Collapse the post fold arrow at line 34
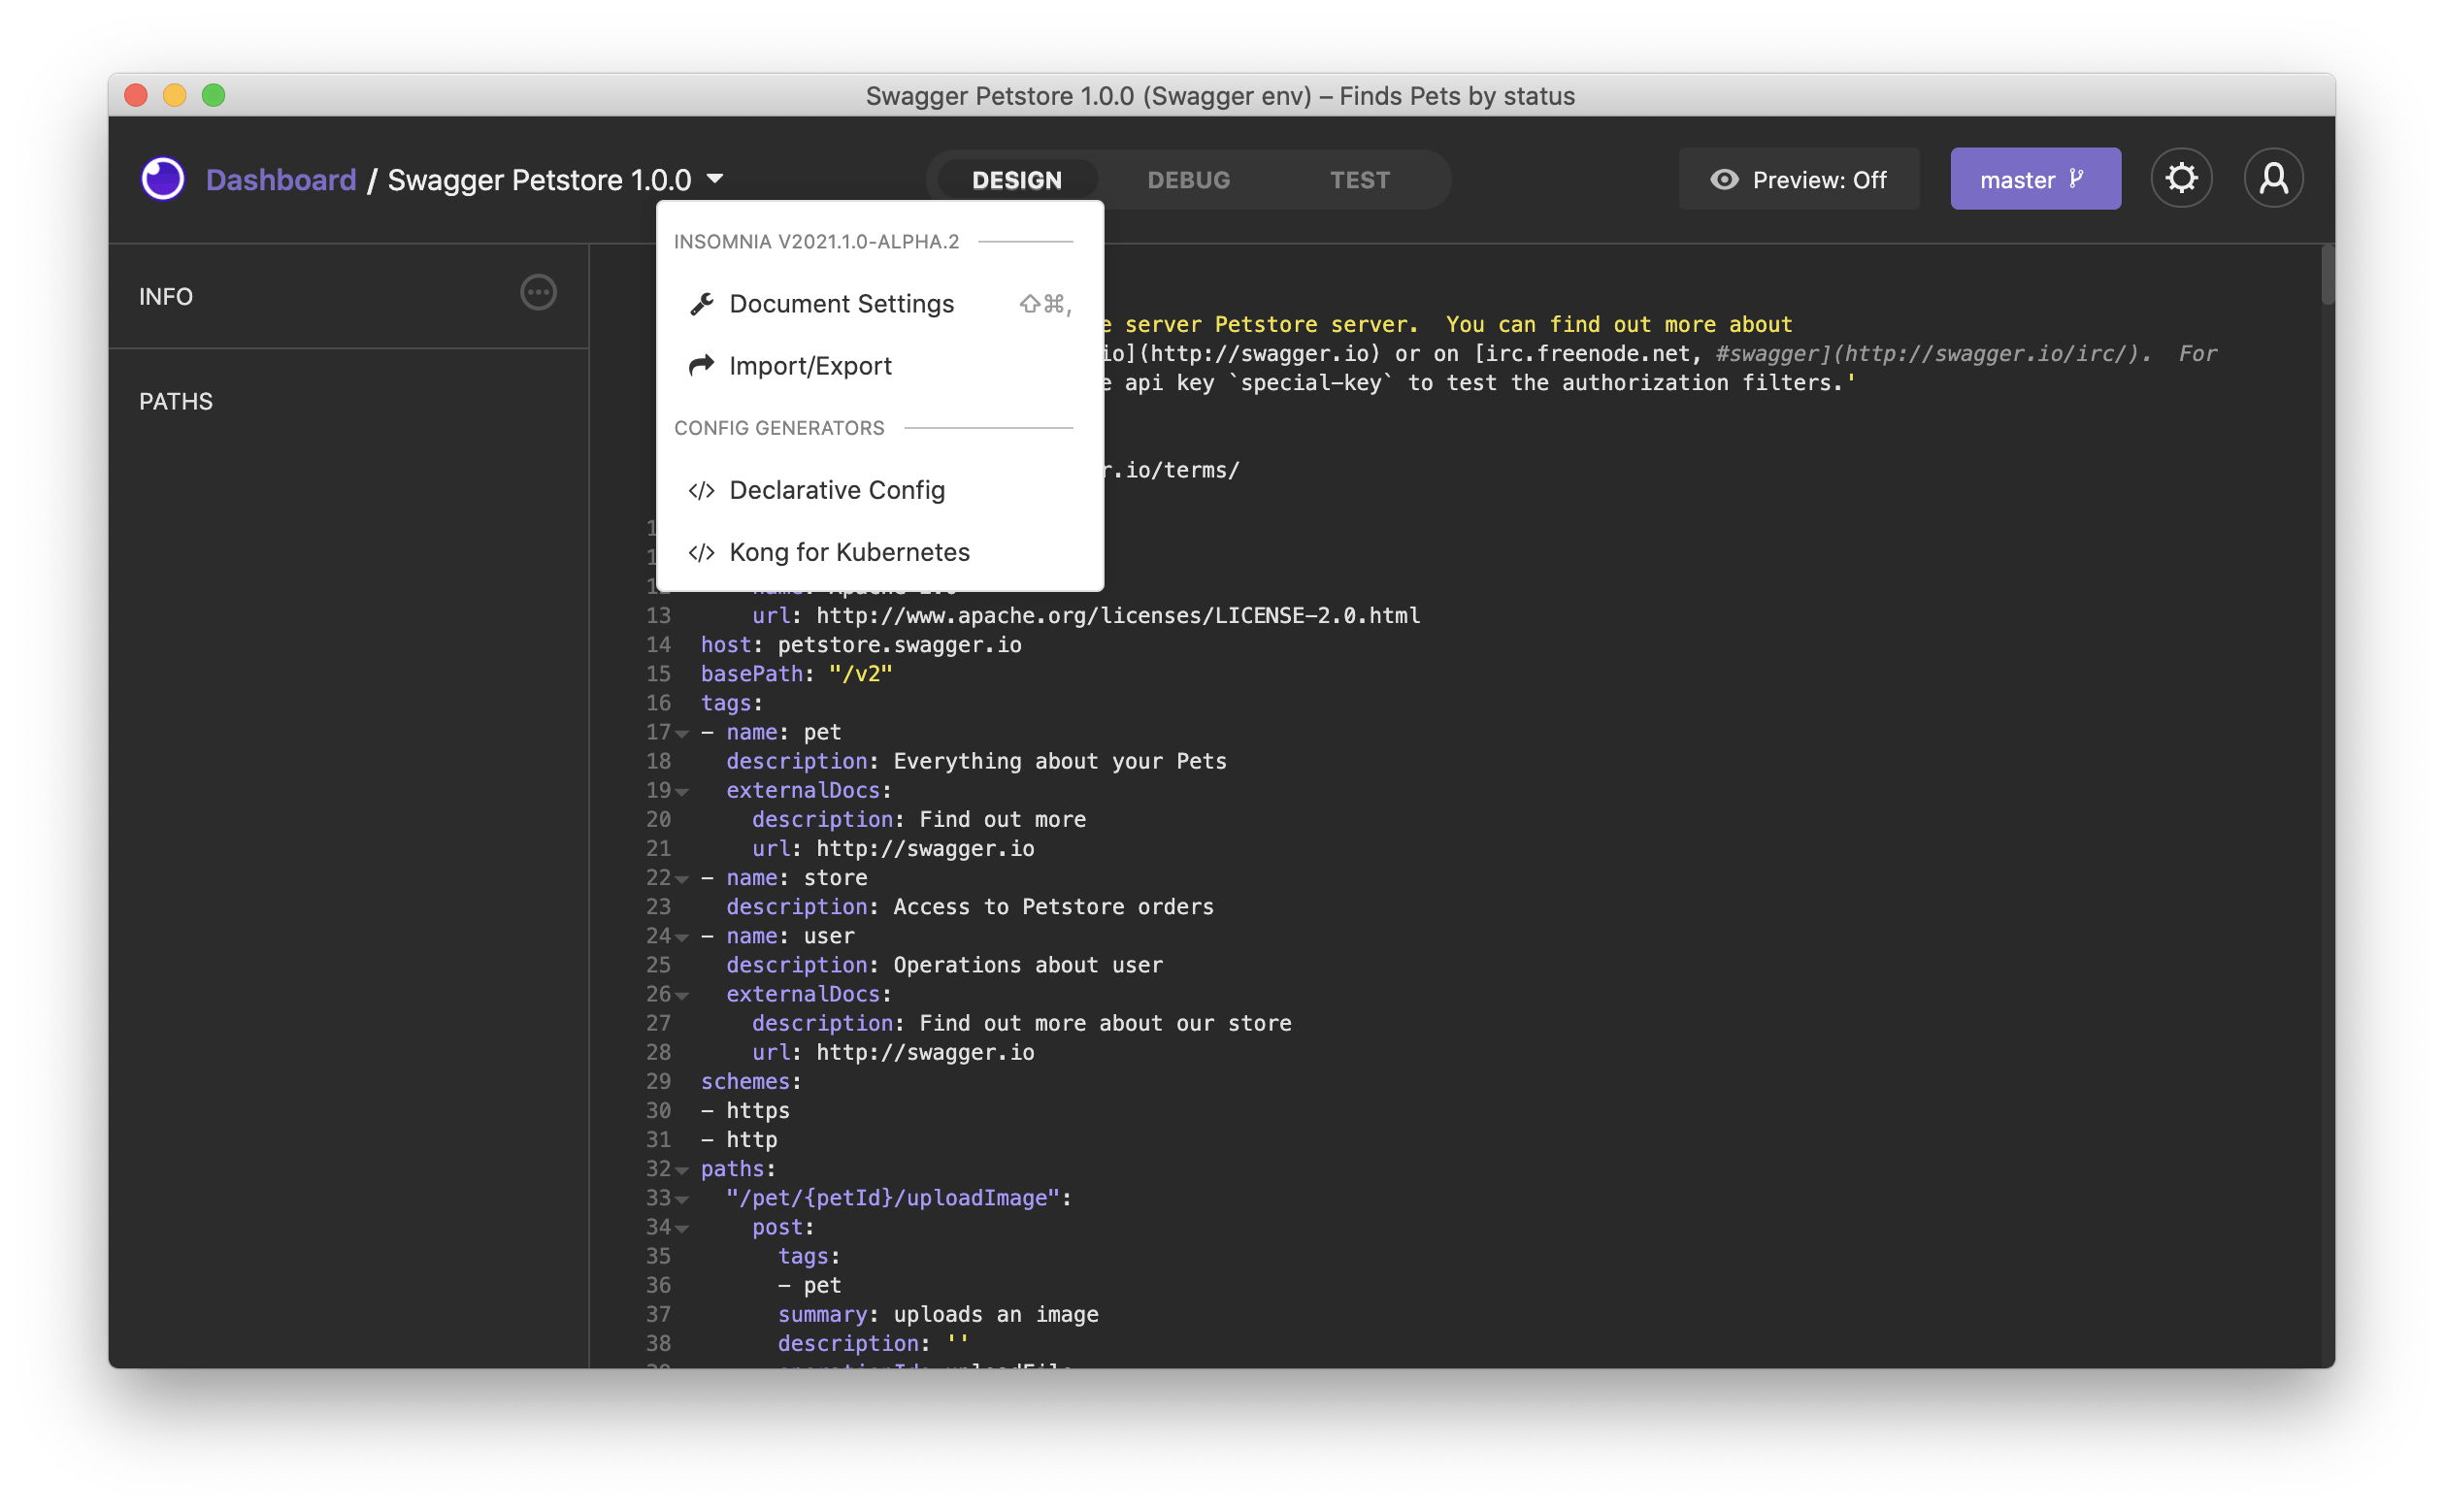 pos(682,1229)
